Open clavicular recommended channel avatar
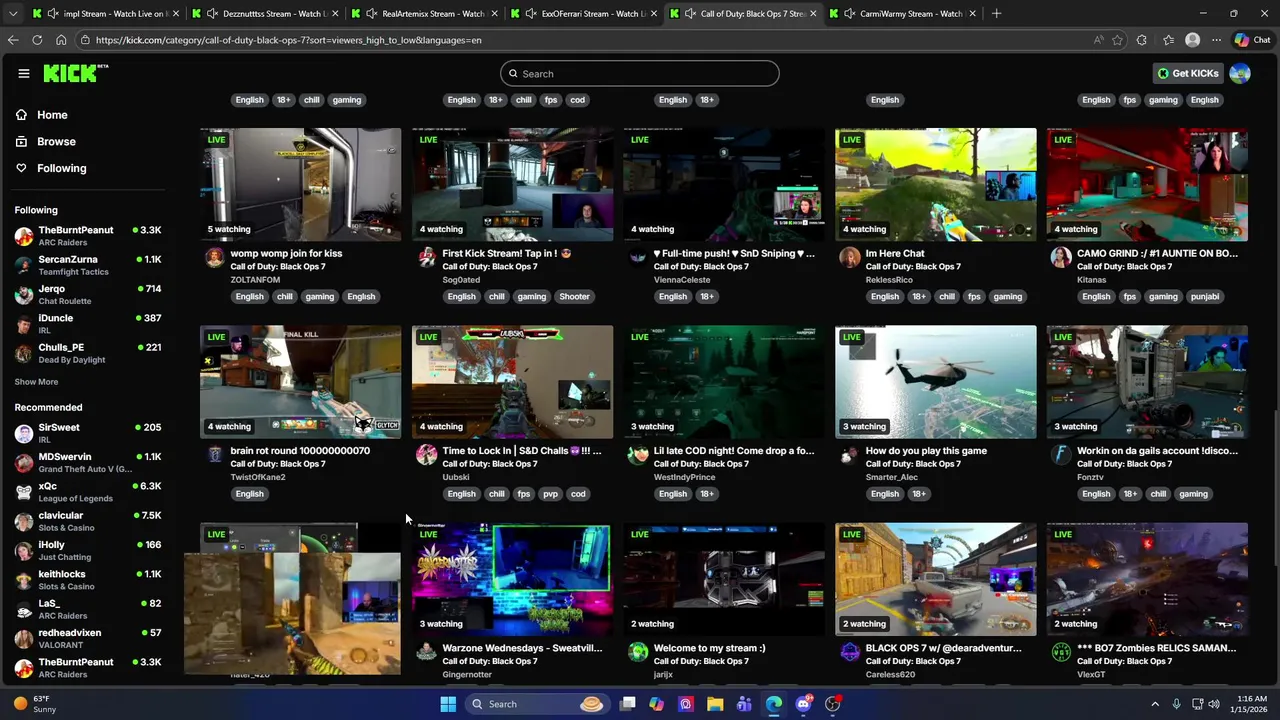 click(x=24, y=521)
